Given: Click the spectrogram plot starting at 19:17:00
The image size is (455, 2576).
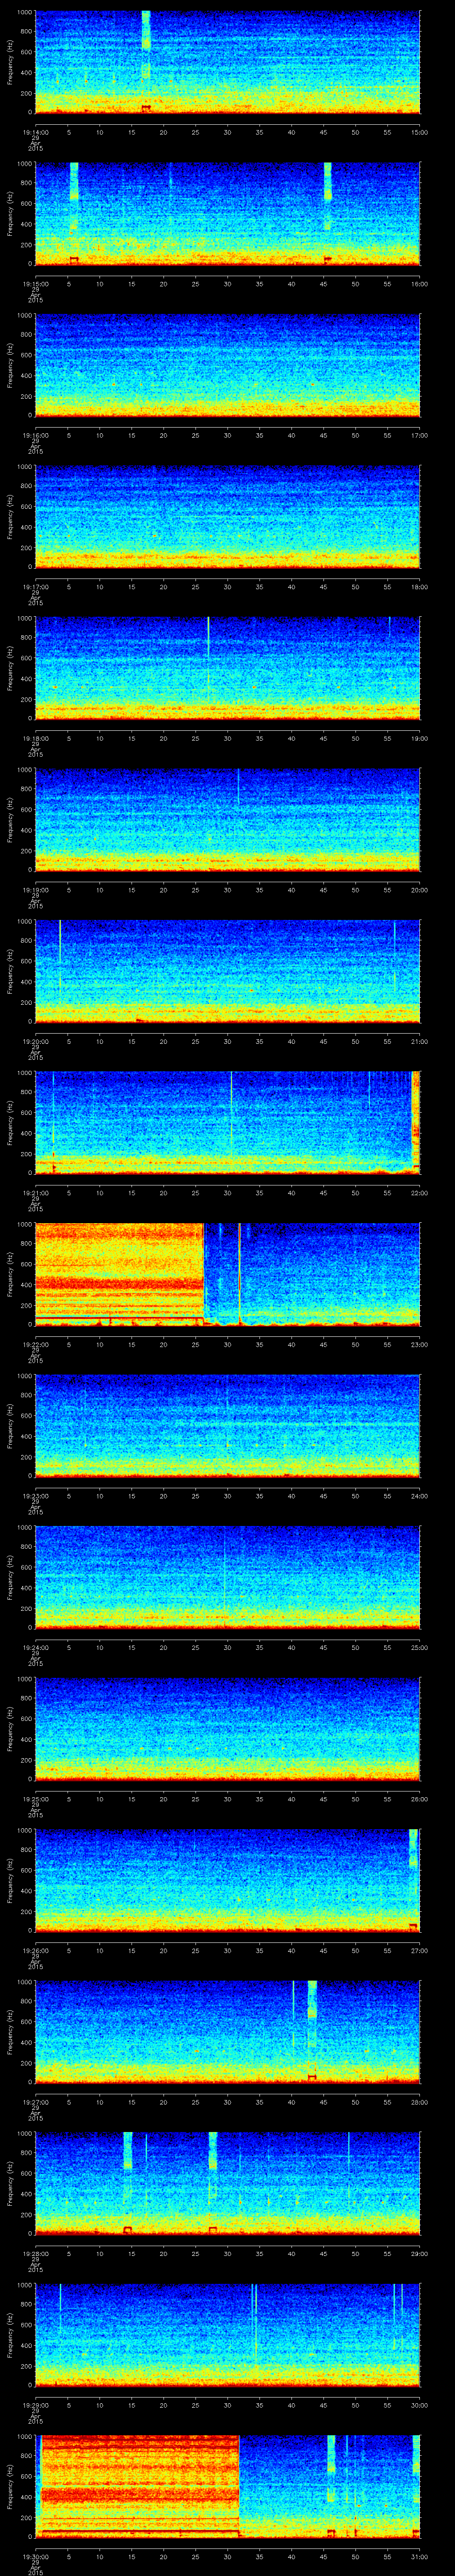Looking at the screenshot, I should pos(227,517).
